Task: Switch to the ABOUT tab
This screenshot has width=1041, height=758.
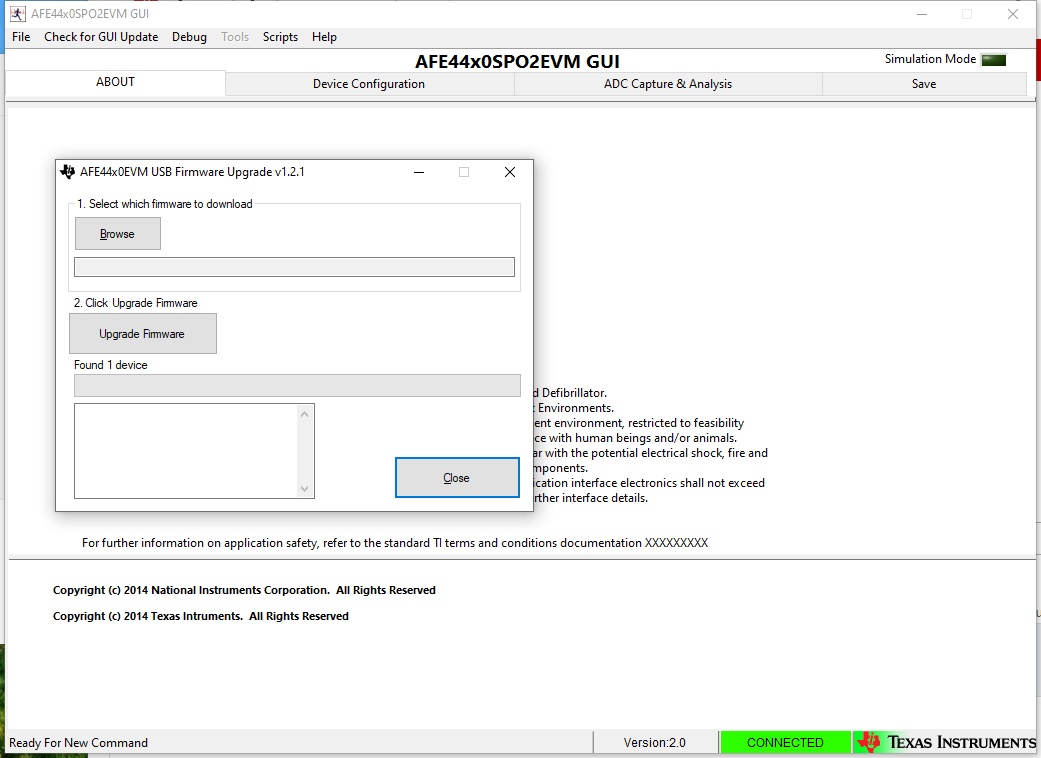Action: point(116,82)
